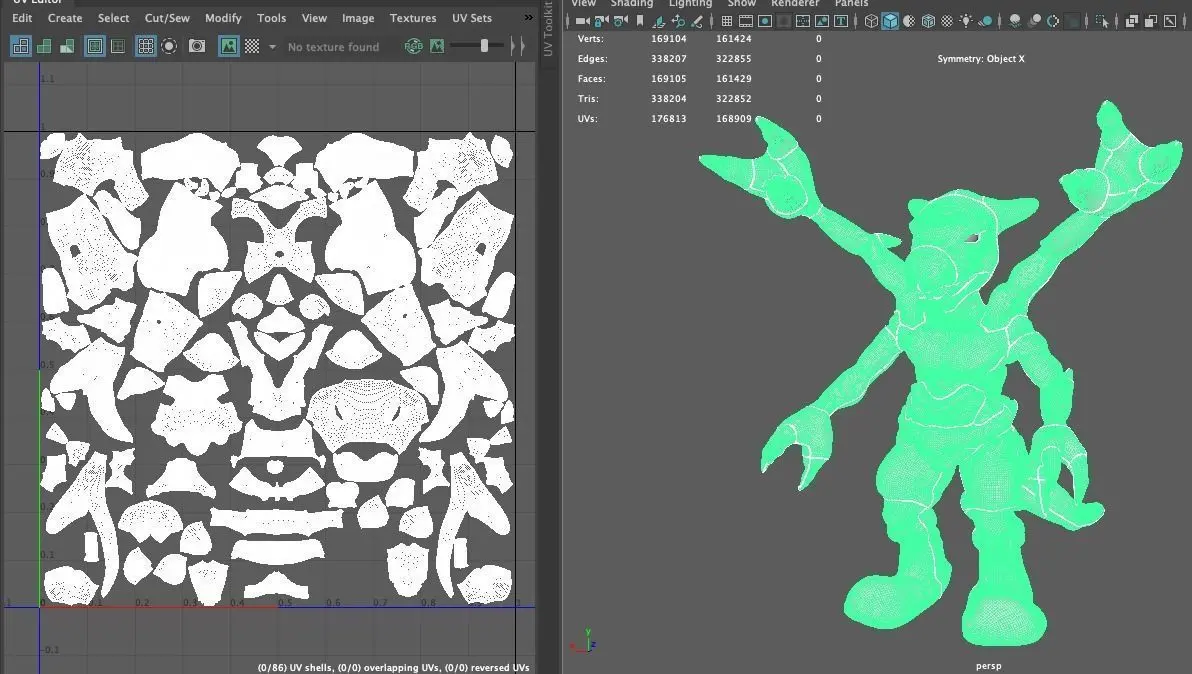Viewport: 1192px width, 674px height.
Task: Adjust the image dimming slider handle
Action: (x=484, y=46)
